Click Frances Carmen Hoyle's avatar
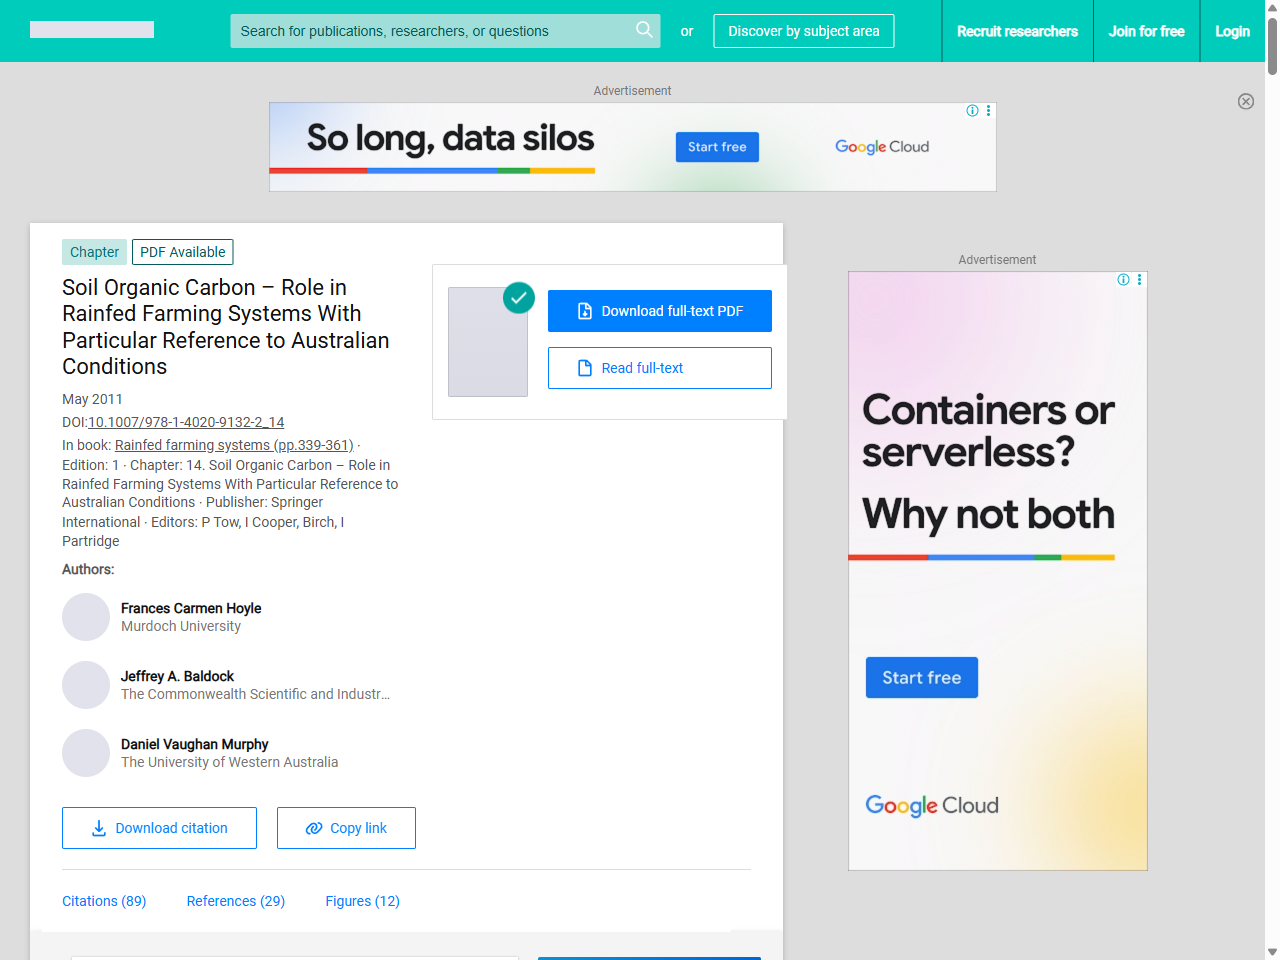The image size is (1280, 960). (86, 617)
